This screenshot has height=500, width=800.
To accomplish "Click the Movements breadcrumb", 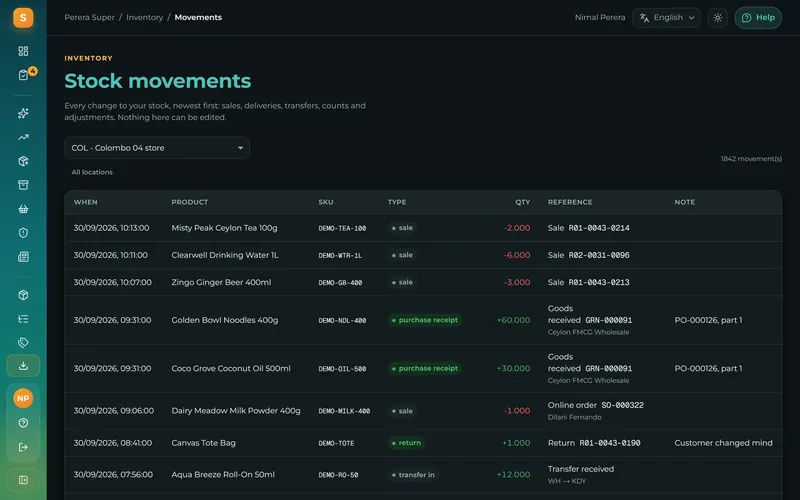I will click(x=198, y=17).
